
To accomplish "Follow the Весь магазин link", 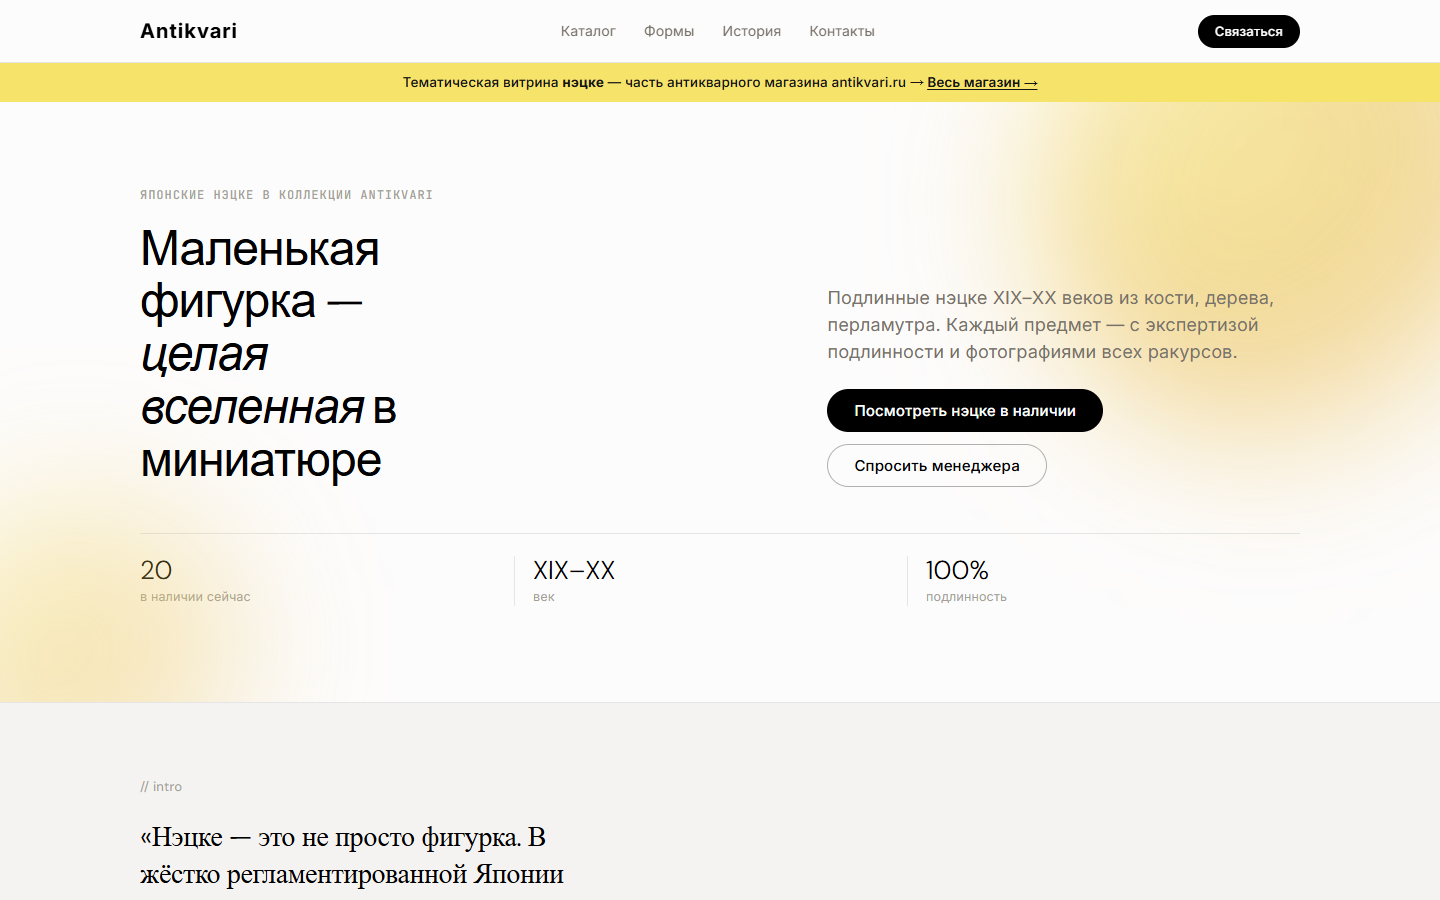I will click(x=982, y=82).
